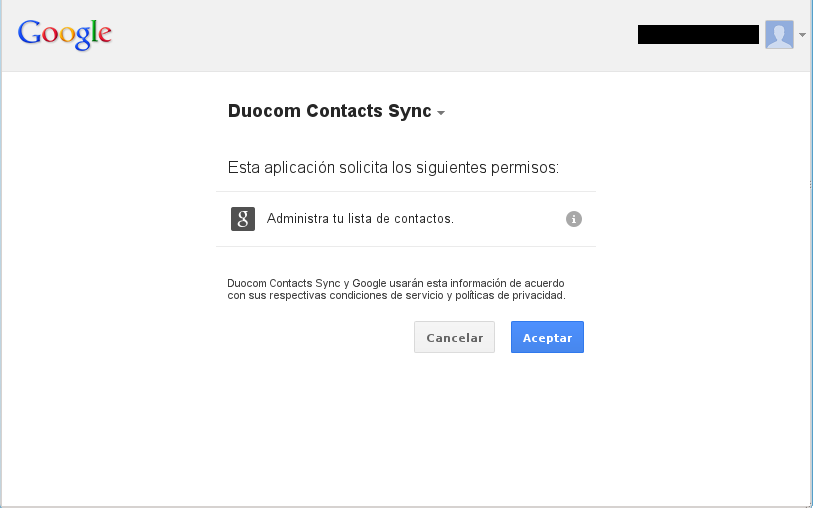Click the dark Google 'g' permission icon
The height and width of the screenshot is (508, 813).
pos(243,219)
